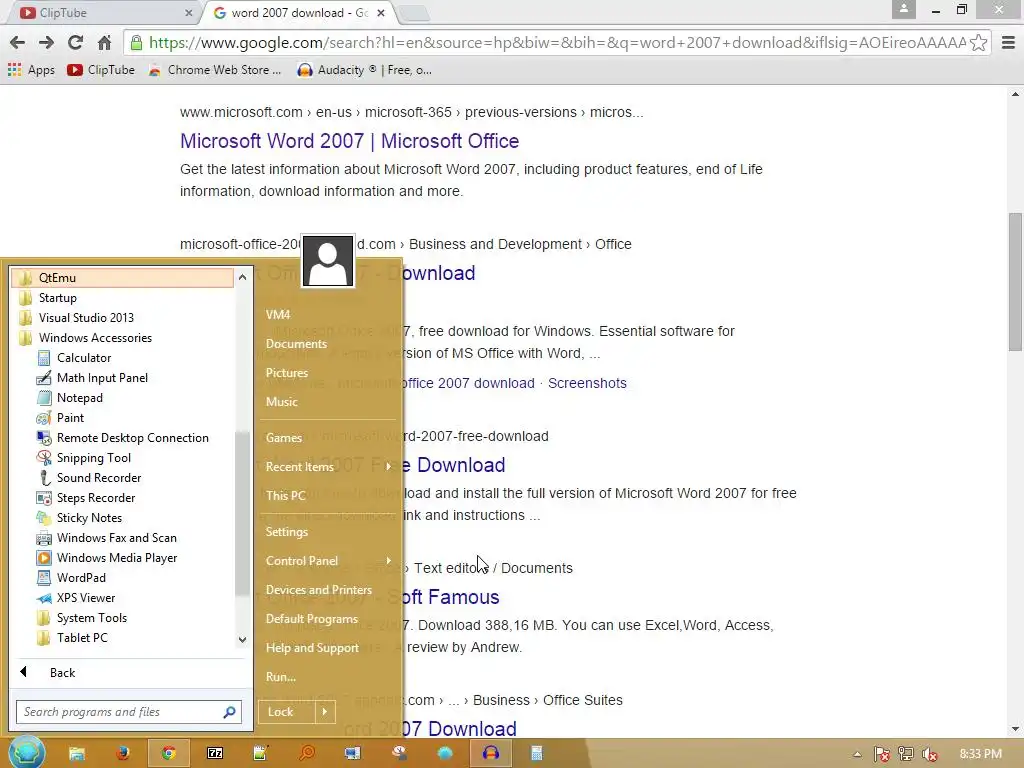Click the Chrome forward arrow

[46, 43]
